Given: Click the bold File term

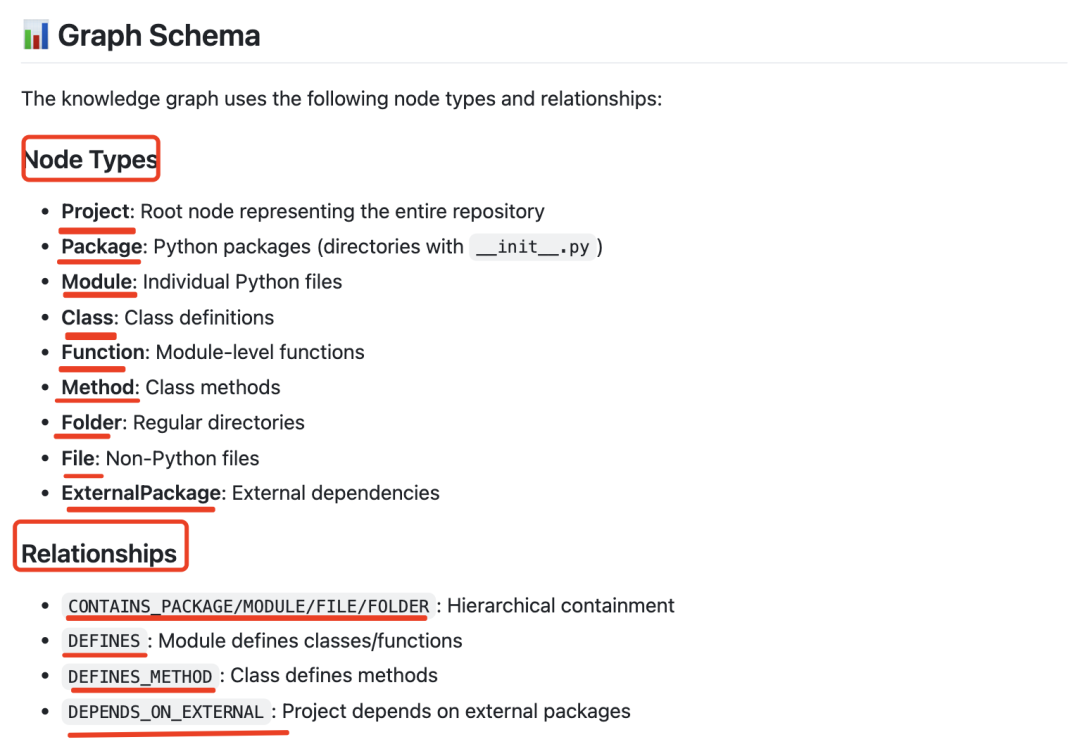Looking at the screenshot, I should (x=78, y=458).
